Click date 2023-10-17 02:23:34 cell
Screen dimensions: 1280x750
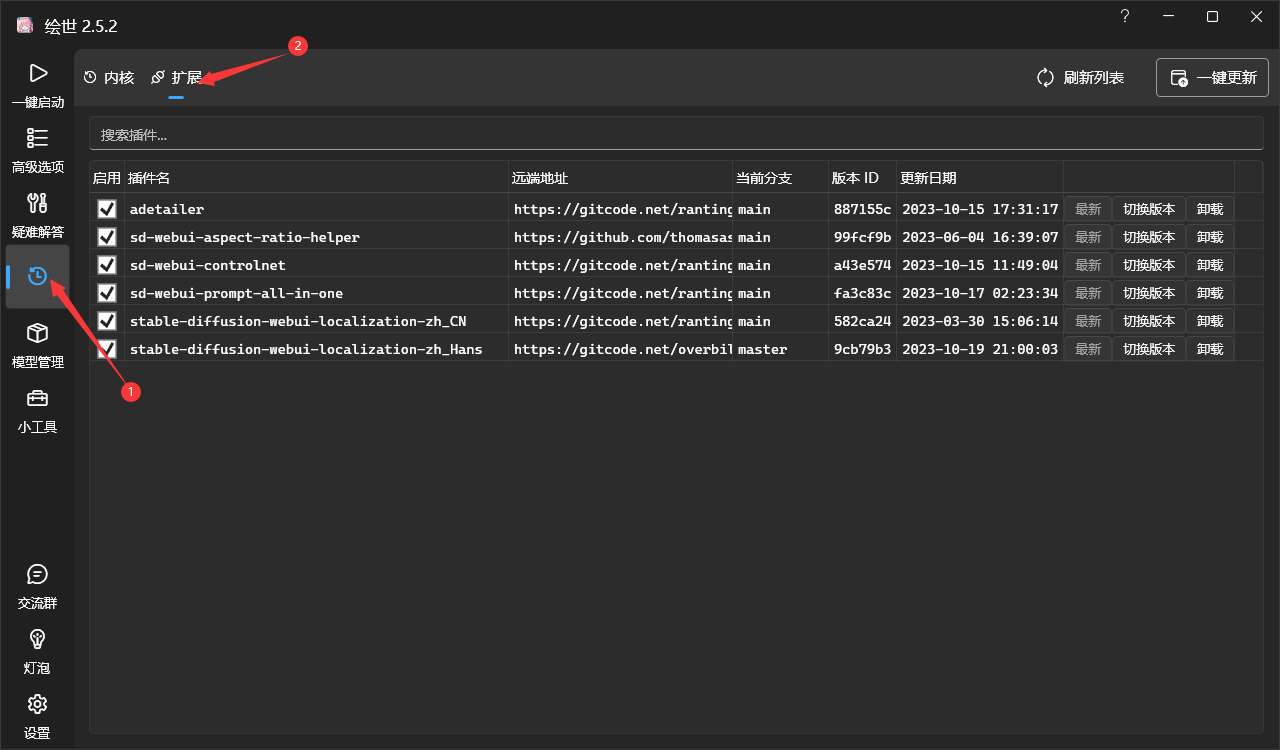980,293
